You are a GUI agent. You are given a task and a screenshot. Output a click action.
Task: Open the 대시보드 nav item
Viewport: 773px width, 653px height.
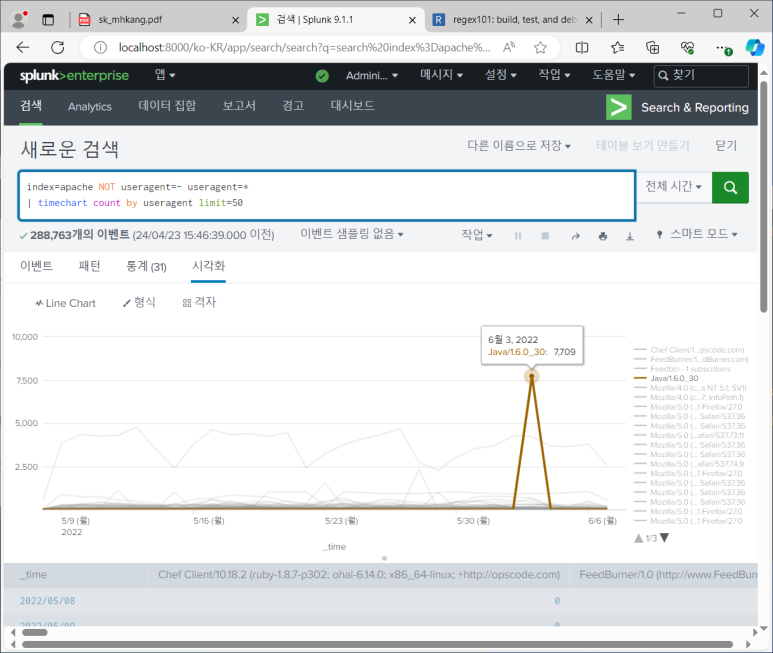[352, 106]
